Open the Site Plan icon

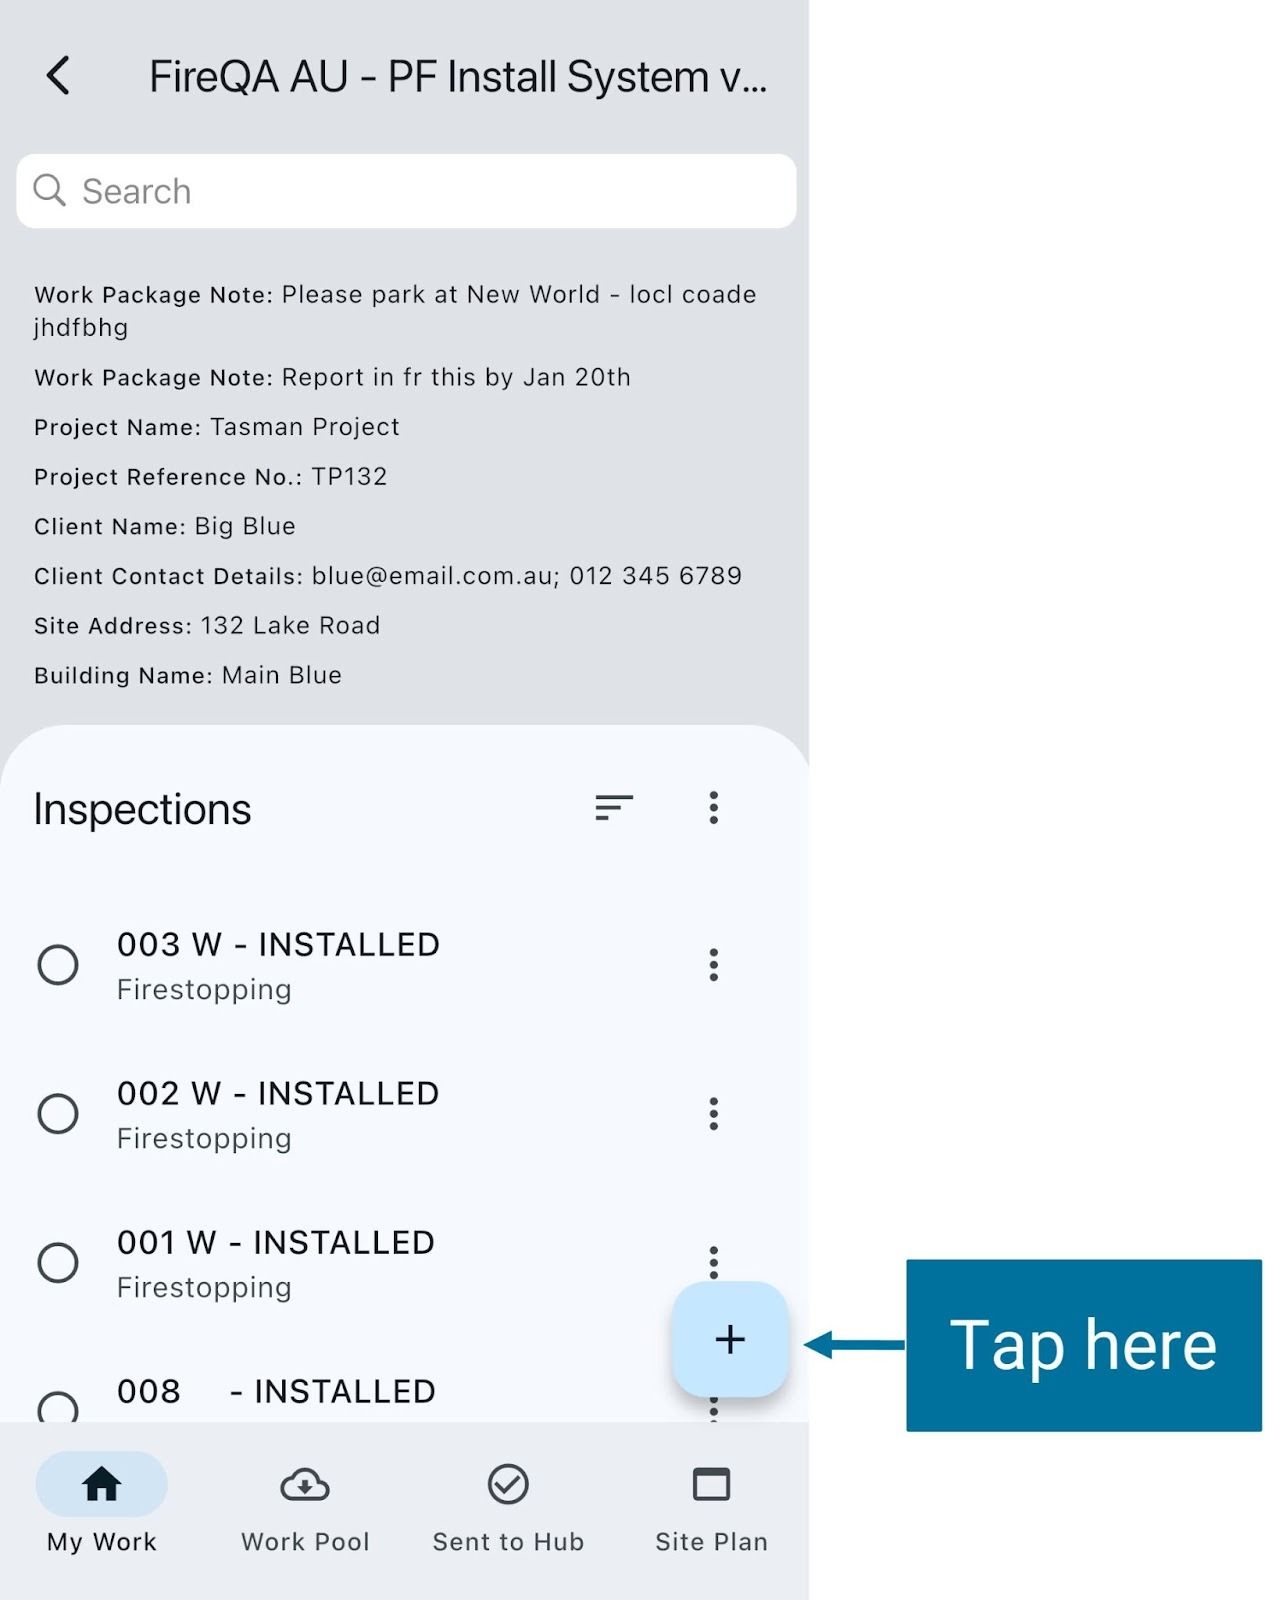[711, 1485]
